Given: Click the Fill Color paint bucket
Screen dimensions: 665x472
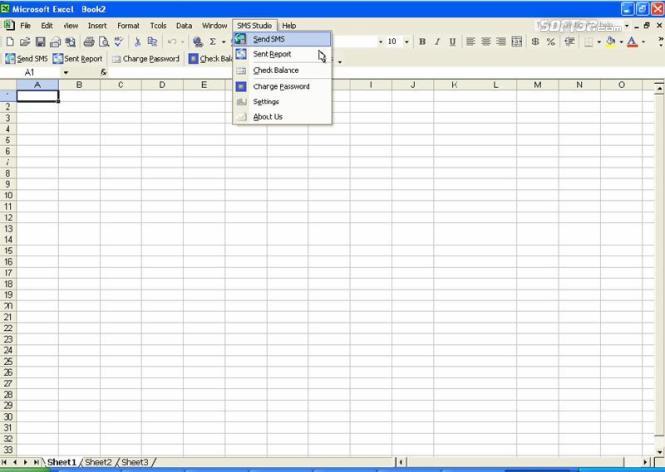Looking at the screenshot, I should tap(611, 42).
